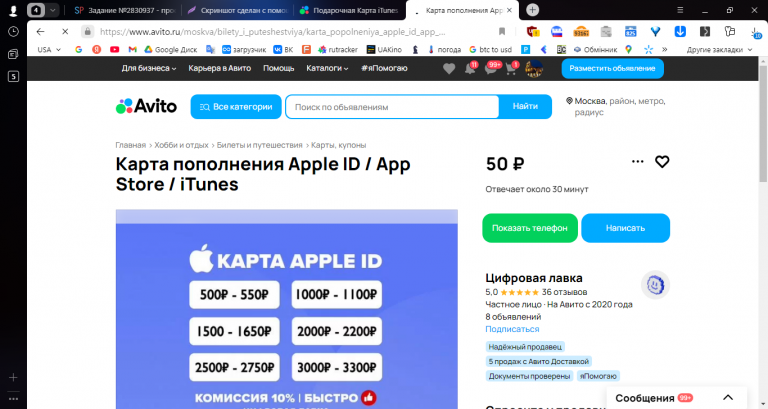
Task: Open the Карты, купоны breadcrumb
Action: point(338,145)
